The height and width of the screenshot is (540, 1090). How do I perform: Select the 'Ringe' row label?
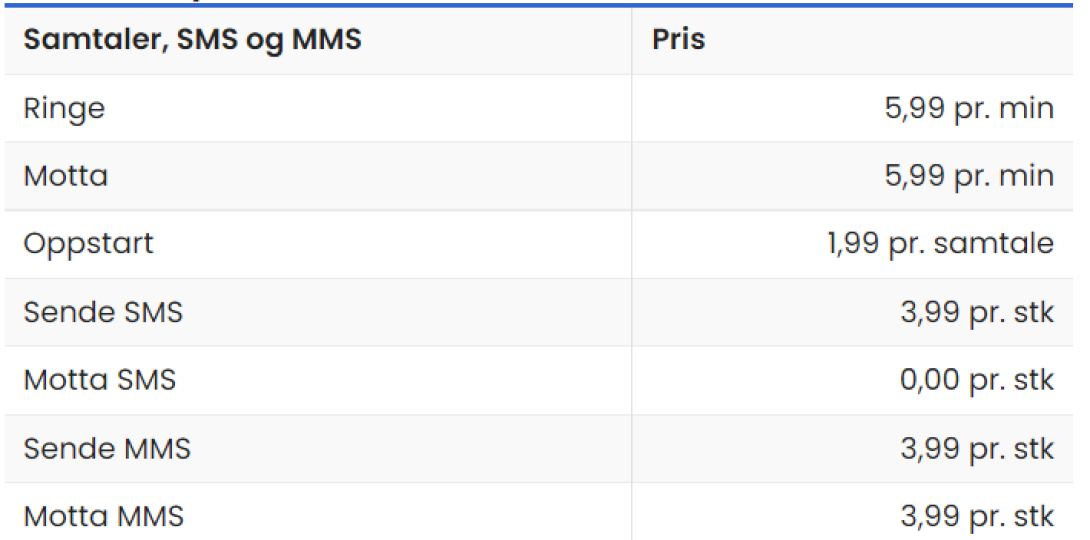pyautogui.click(x=64, y=108)
